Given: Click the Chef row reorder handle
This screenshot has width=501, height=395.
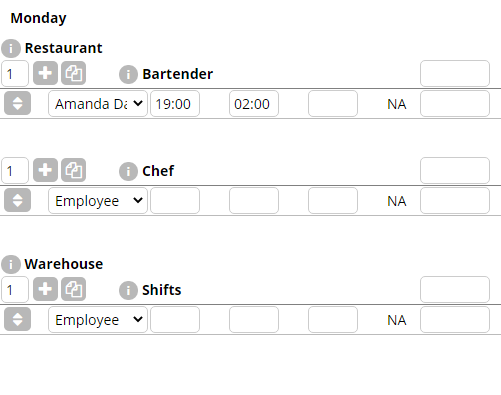Looking at the screenshot, I should click(x=17, y=200).
